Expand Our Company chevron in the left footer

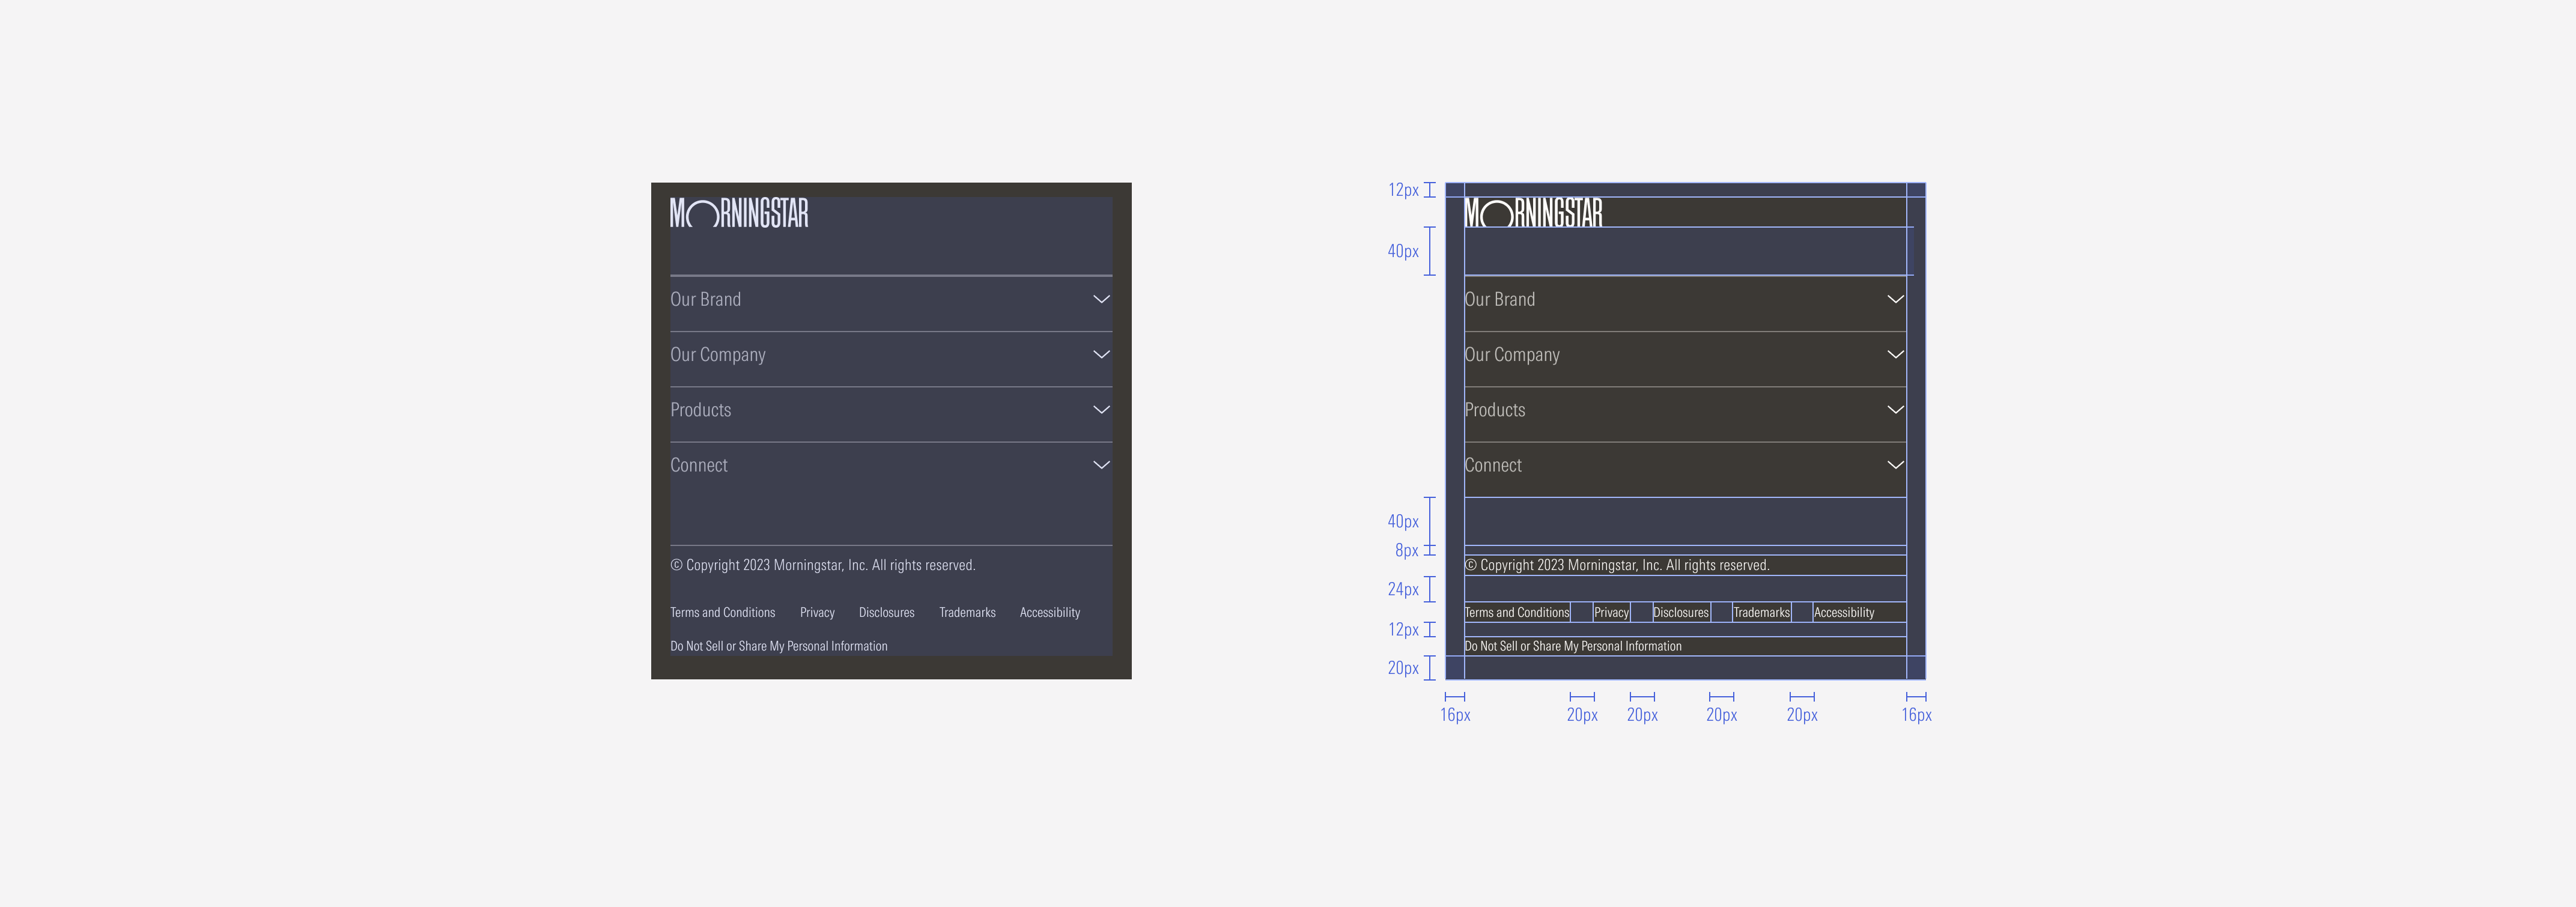click(1101, 354)
